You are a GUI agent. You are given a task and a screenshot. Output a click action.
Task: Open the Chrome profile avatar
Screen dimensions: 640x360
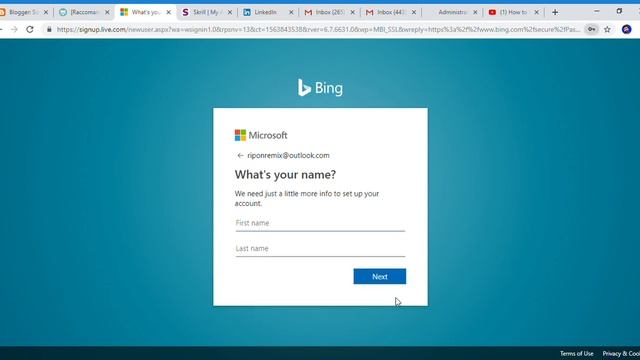[627, 29]
